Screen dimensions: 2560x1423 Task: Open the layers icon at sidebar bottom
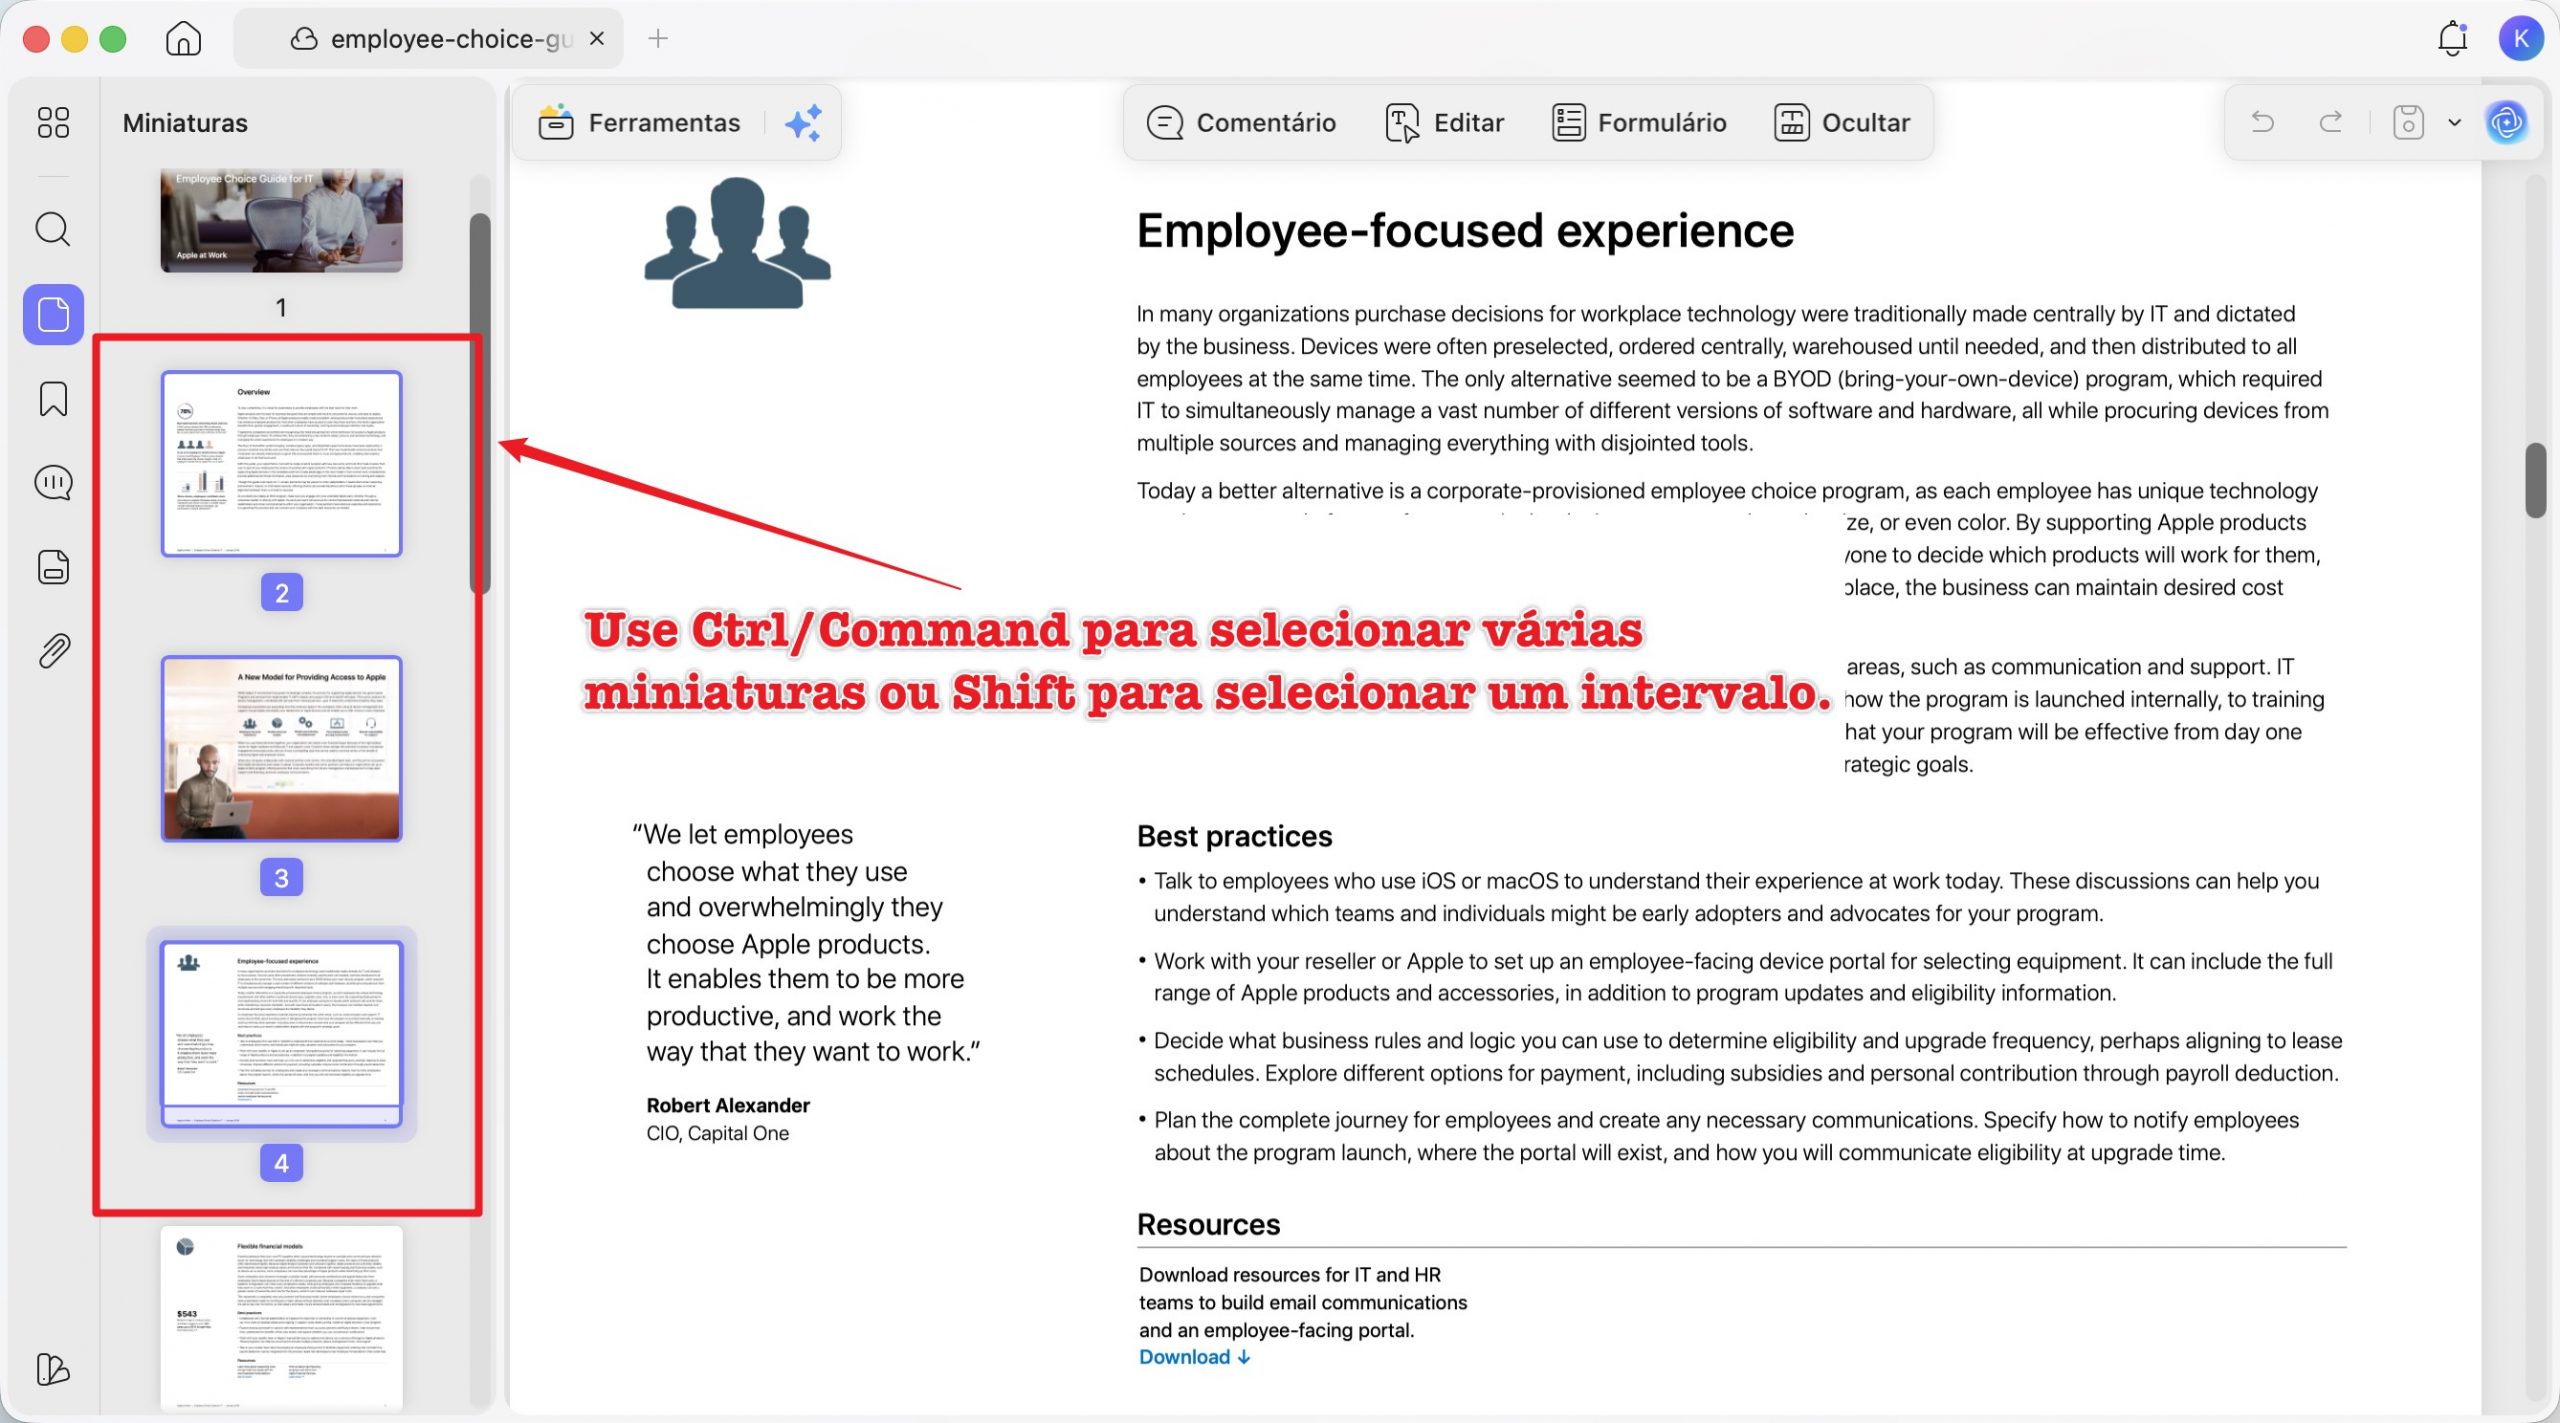pos(53,1368)
